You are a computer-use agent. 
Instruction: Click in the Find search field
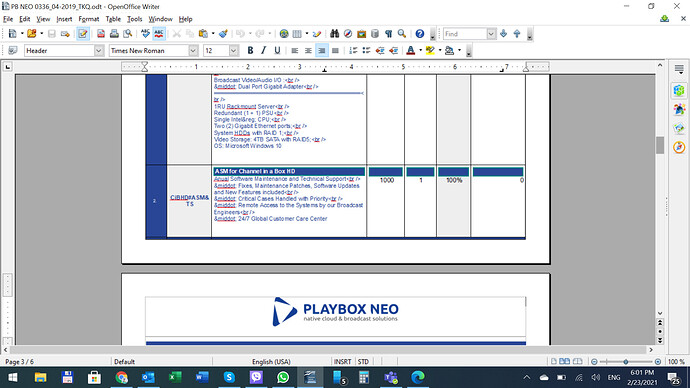[465, 34]
